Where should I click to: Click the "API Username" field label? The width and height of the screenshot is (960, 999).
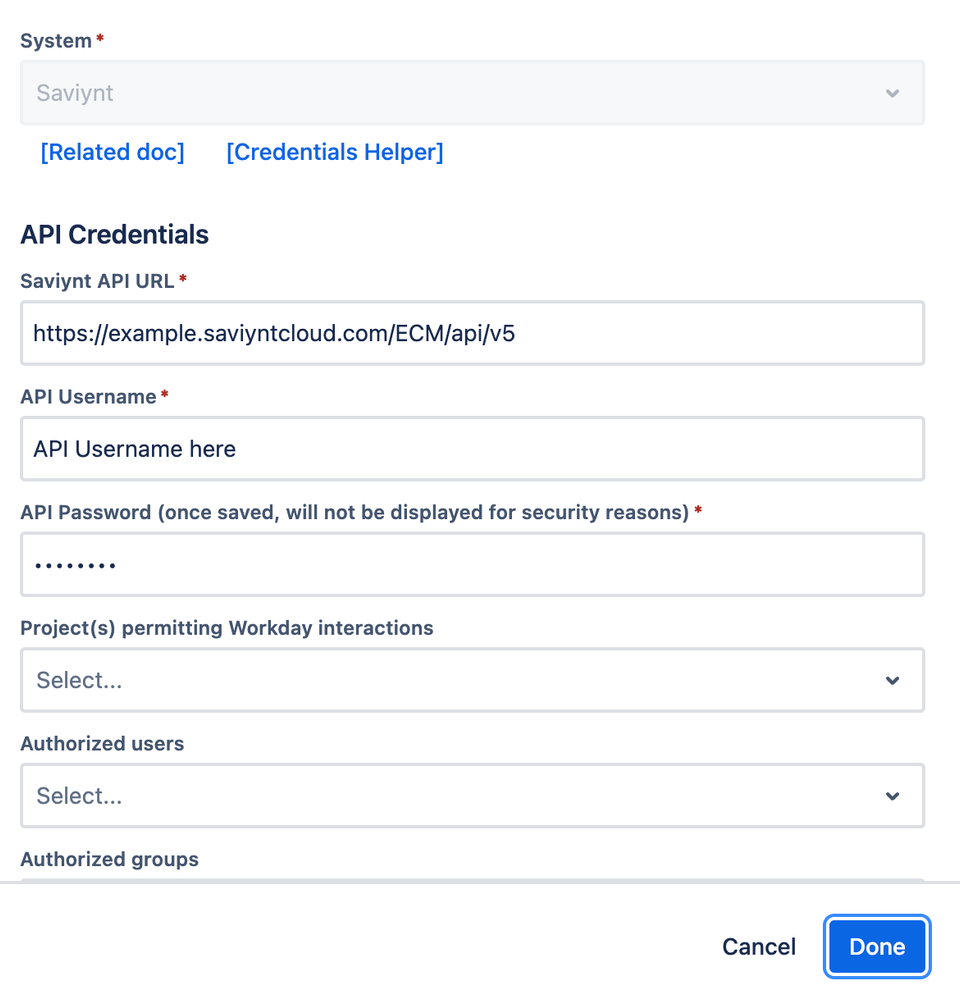(x=88, y=397)
